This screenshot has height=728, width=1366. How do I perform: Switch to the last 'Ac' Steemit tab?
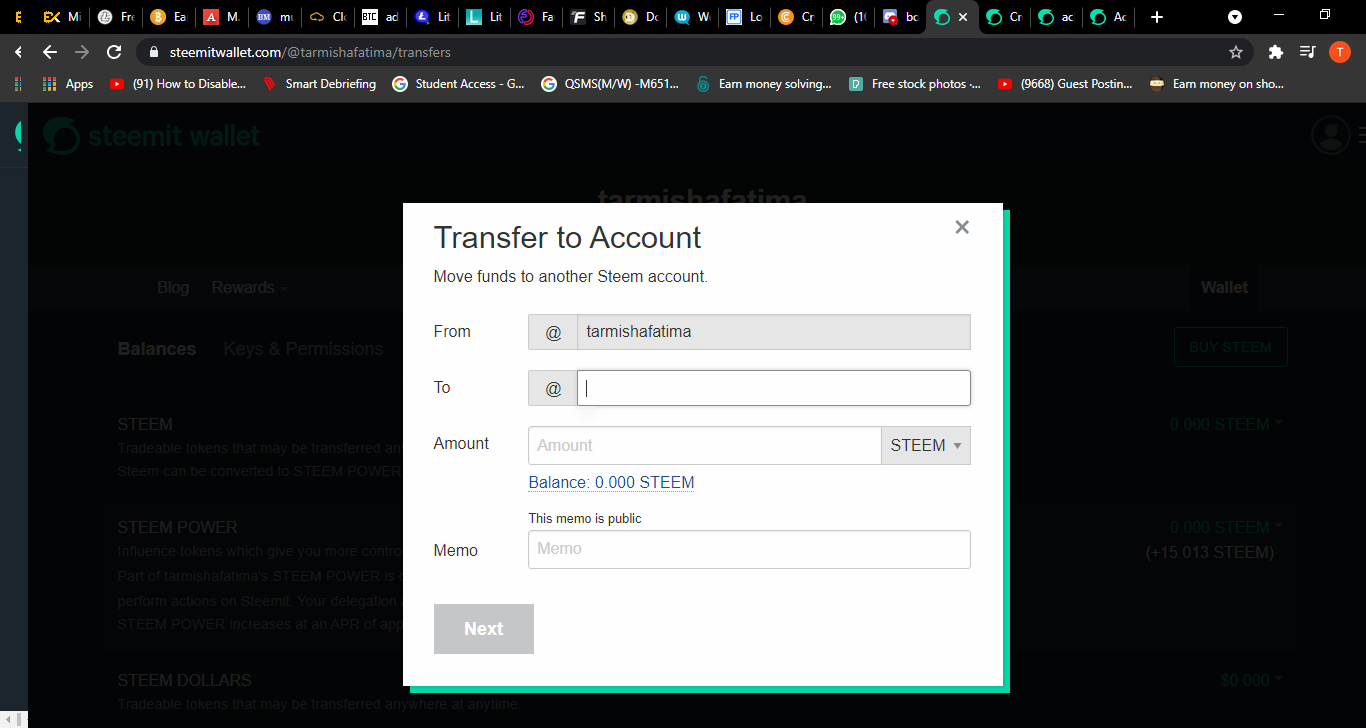click(x=1110, y=17)
